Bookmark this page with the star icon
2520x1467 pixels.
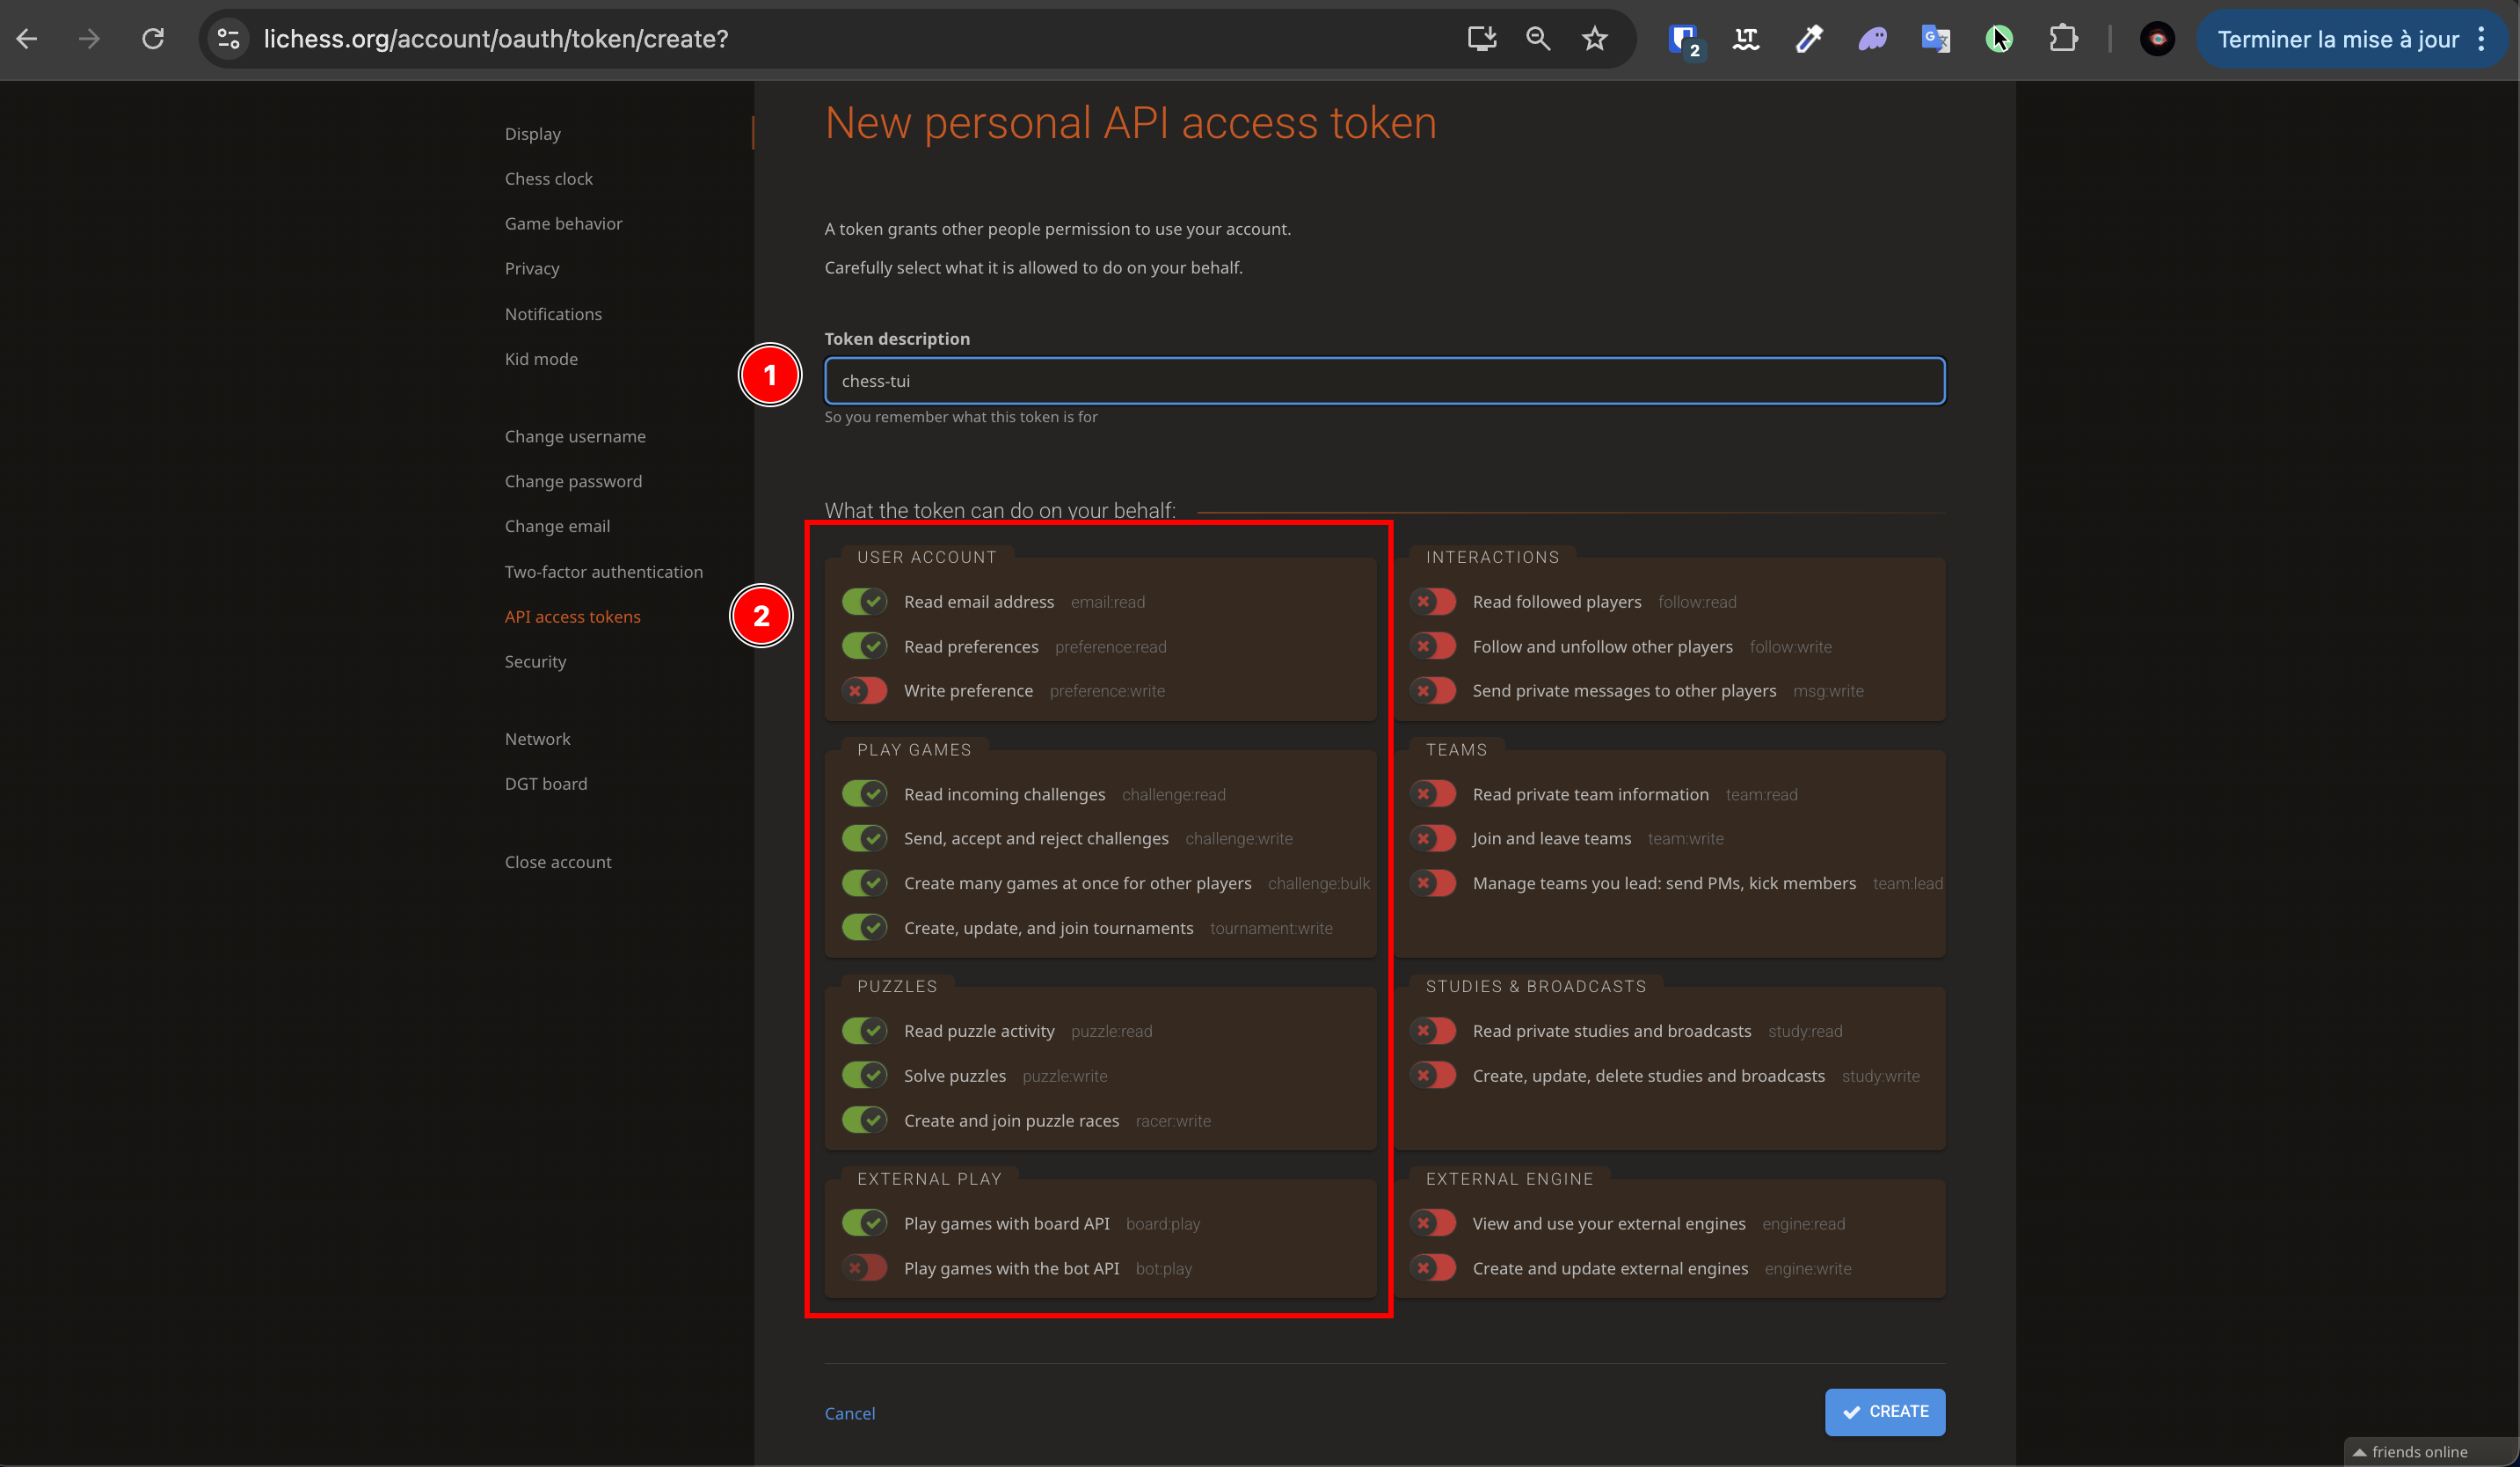coord(1594,38)
